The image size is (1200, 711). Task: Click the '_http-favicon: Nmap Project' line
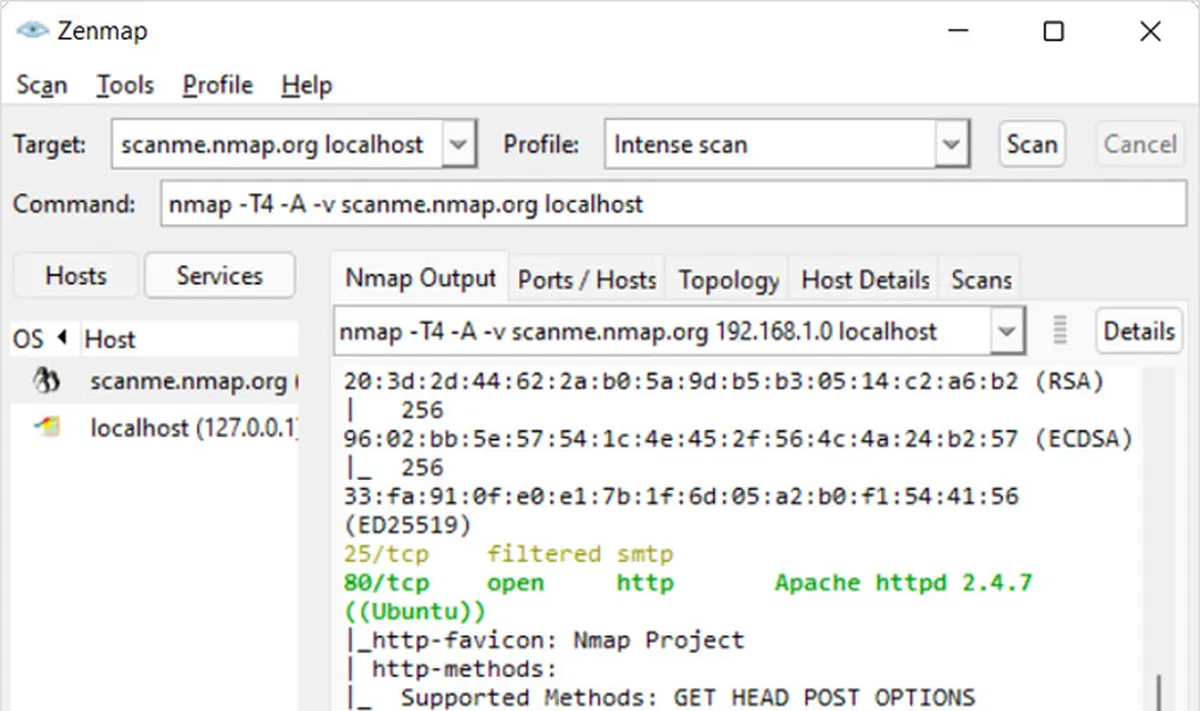[x=544, y=640]
